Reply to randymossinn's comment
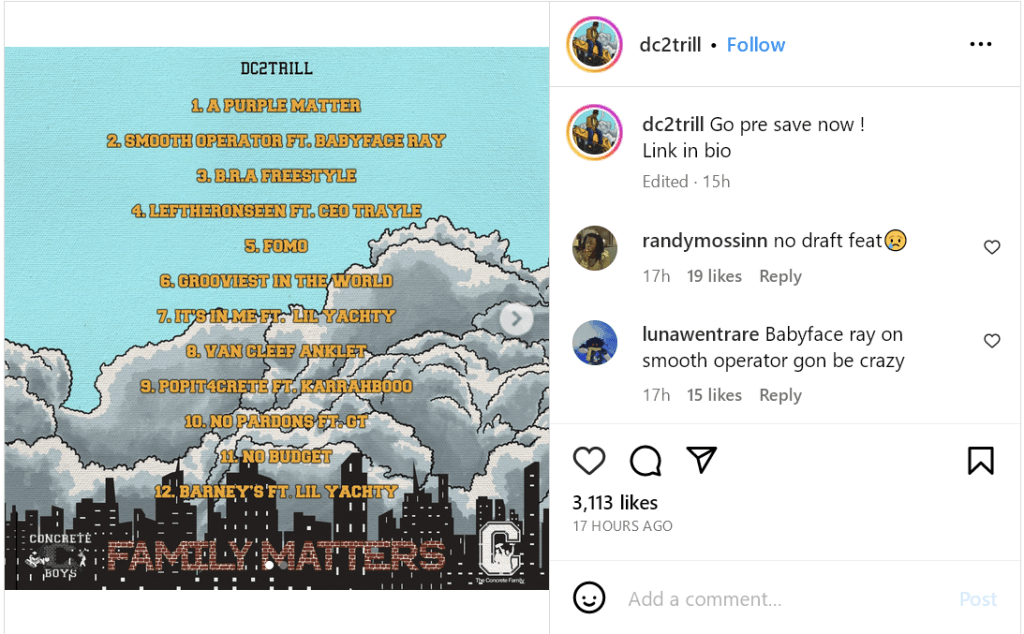 tap(780, 276)
